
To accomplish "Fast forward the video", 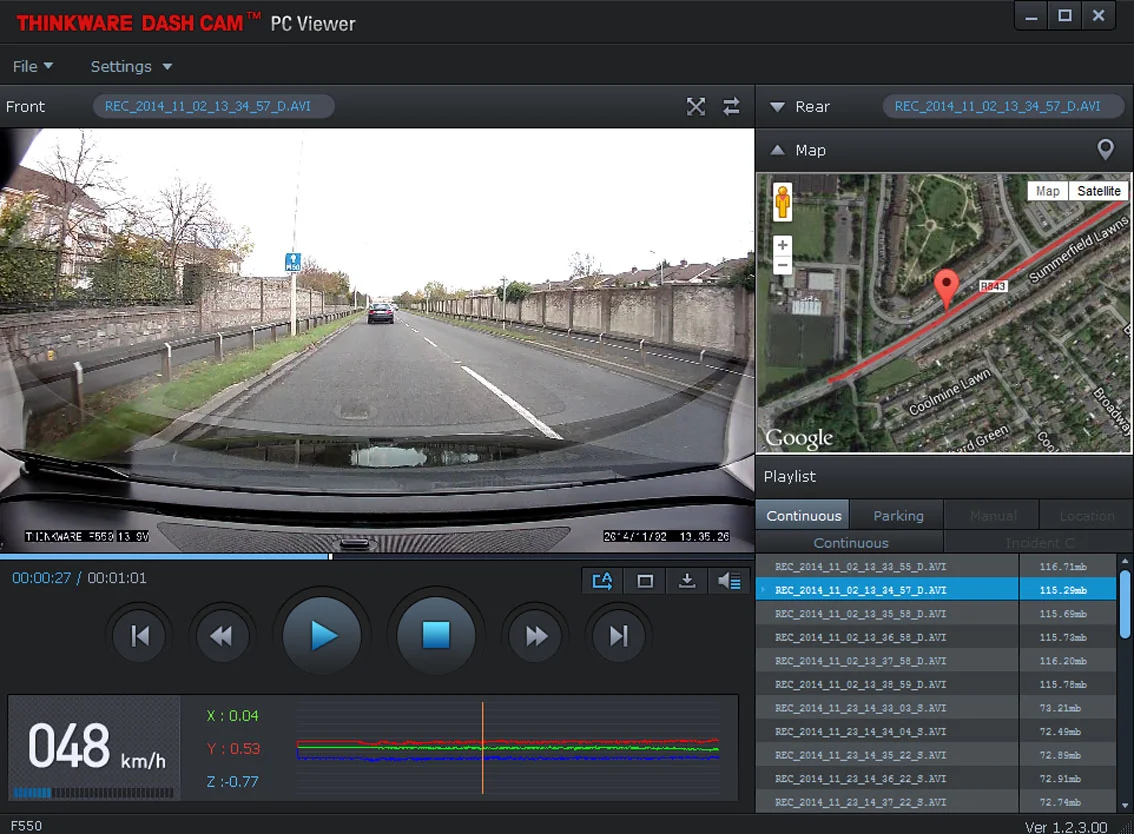I will (x=536, y=636).
